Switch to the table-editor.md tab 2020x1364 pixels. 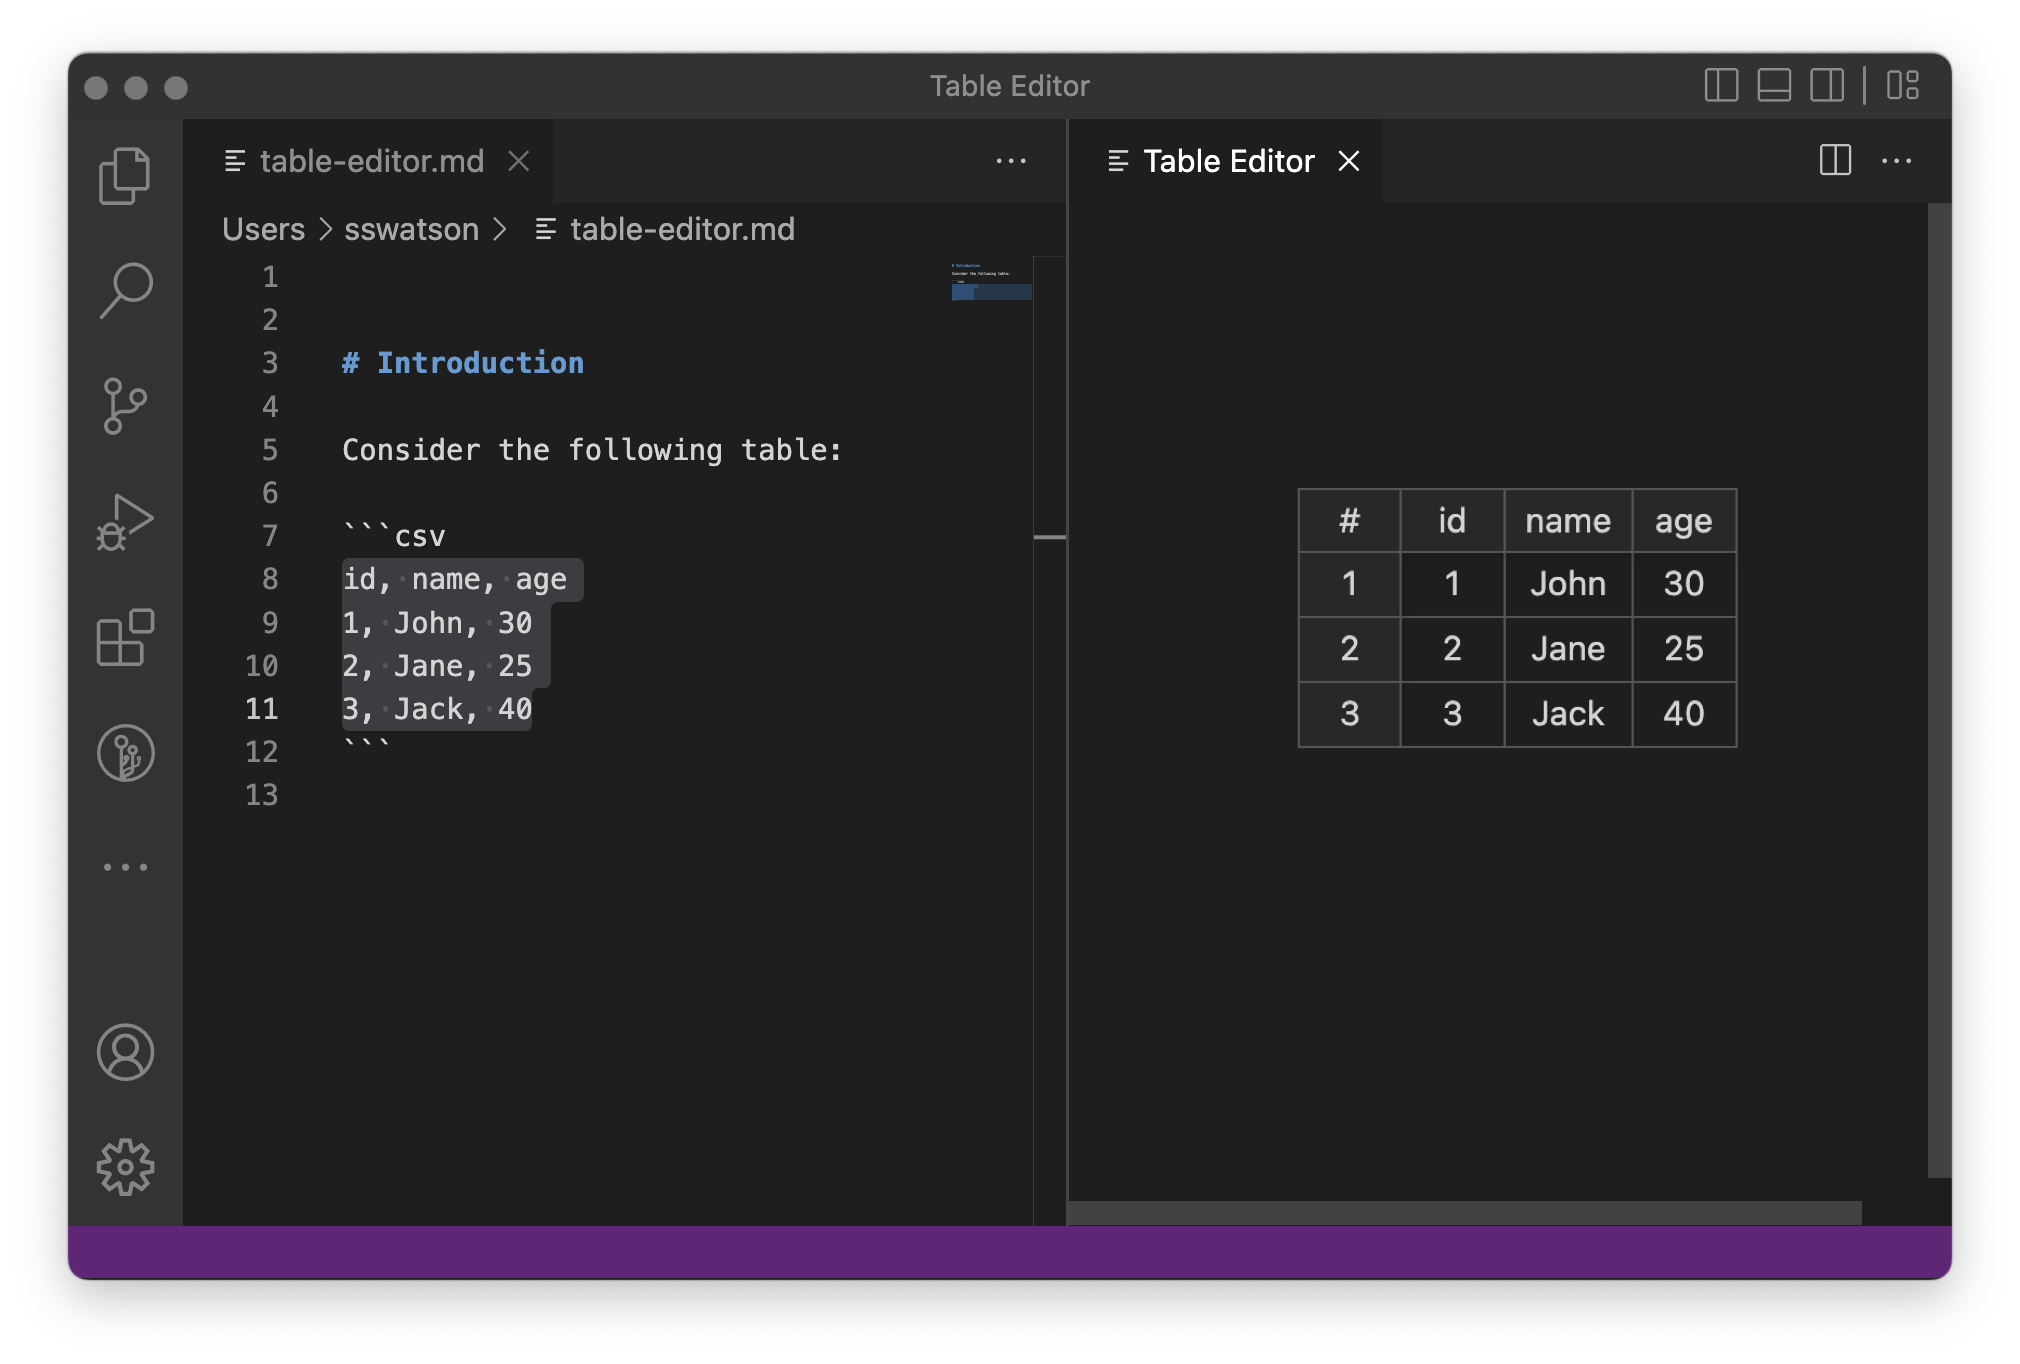[x=371, y=161]
